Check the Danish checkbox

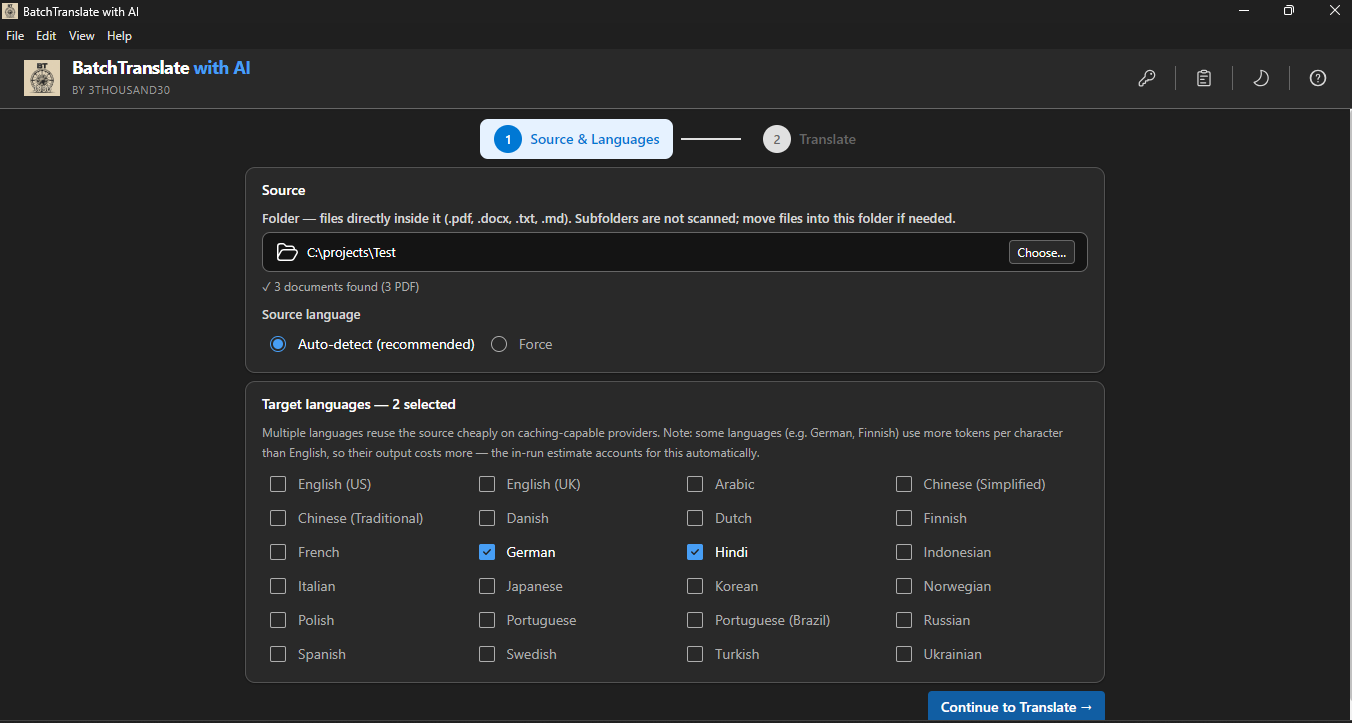pos(487,518)
